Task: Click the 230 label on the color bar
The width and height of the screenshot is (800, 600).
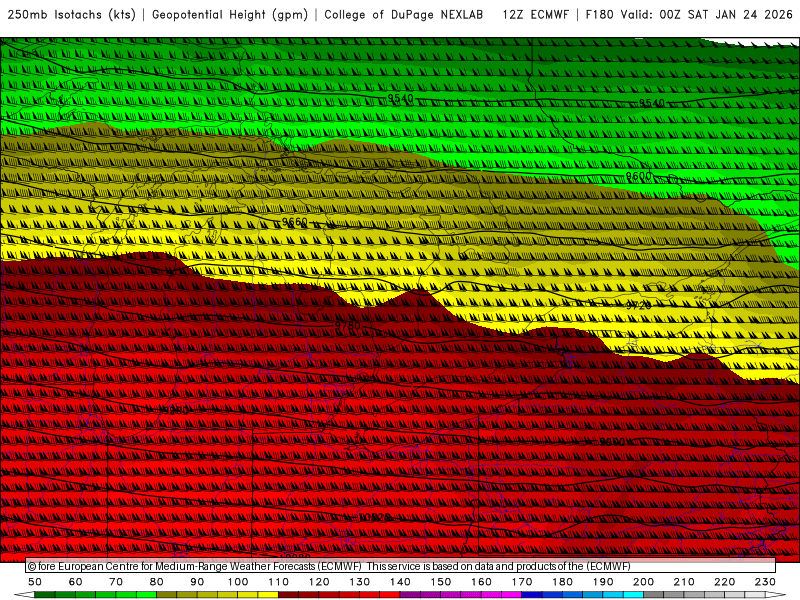Action: click(x=765, y=582)
